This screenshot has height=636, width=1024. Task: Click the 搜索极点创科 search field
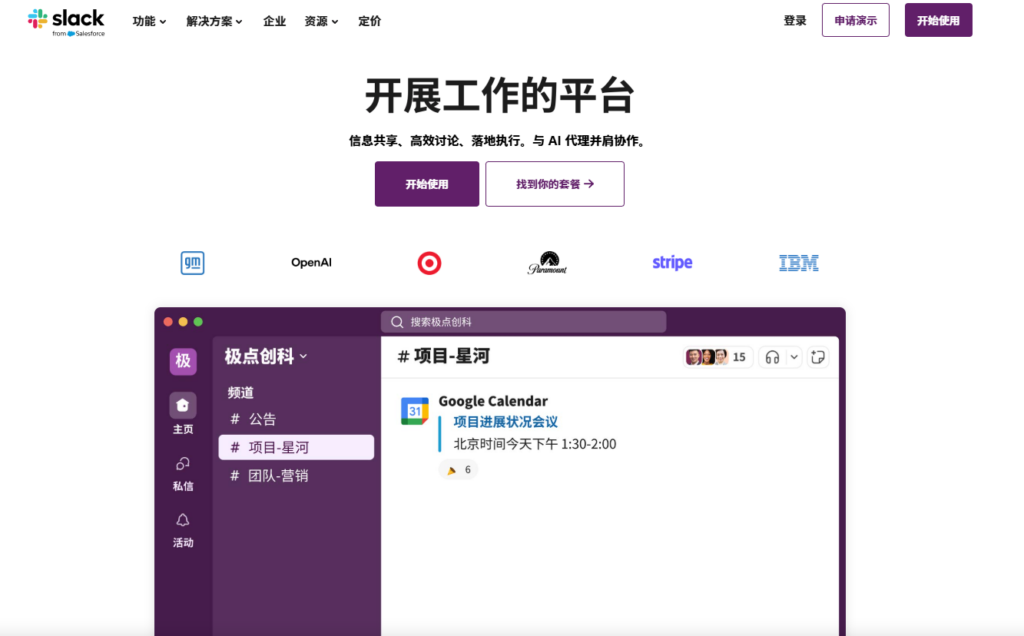coord(524,321)
